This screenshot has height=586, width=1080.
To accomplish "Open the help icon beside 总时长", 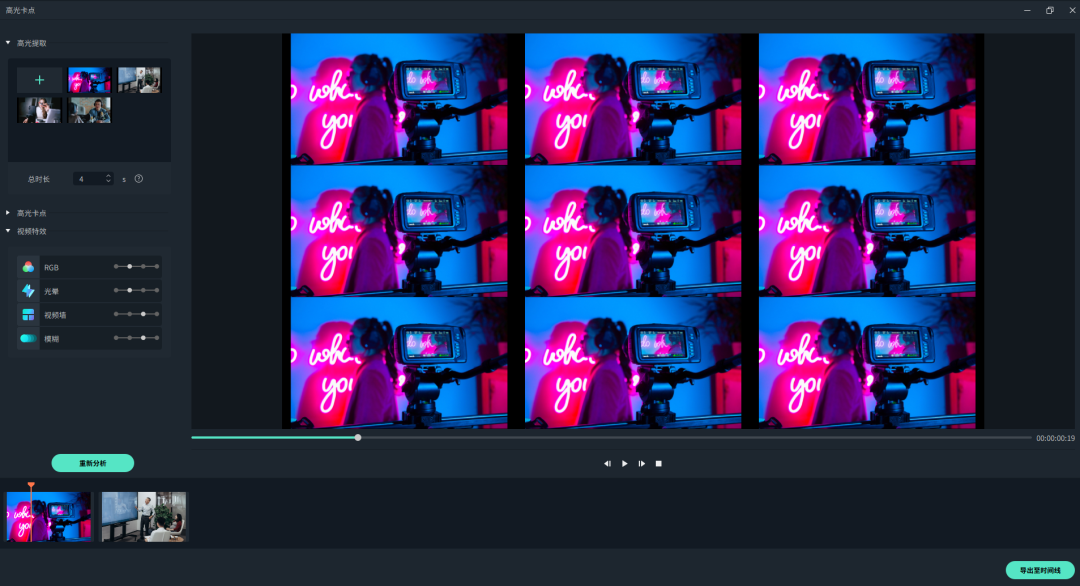I will click(x=139, y=179).
